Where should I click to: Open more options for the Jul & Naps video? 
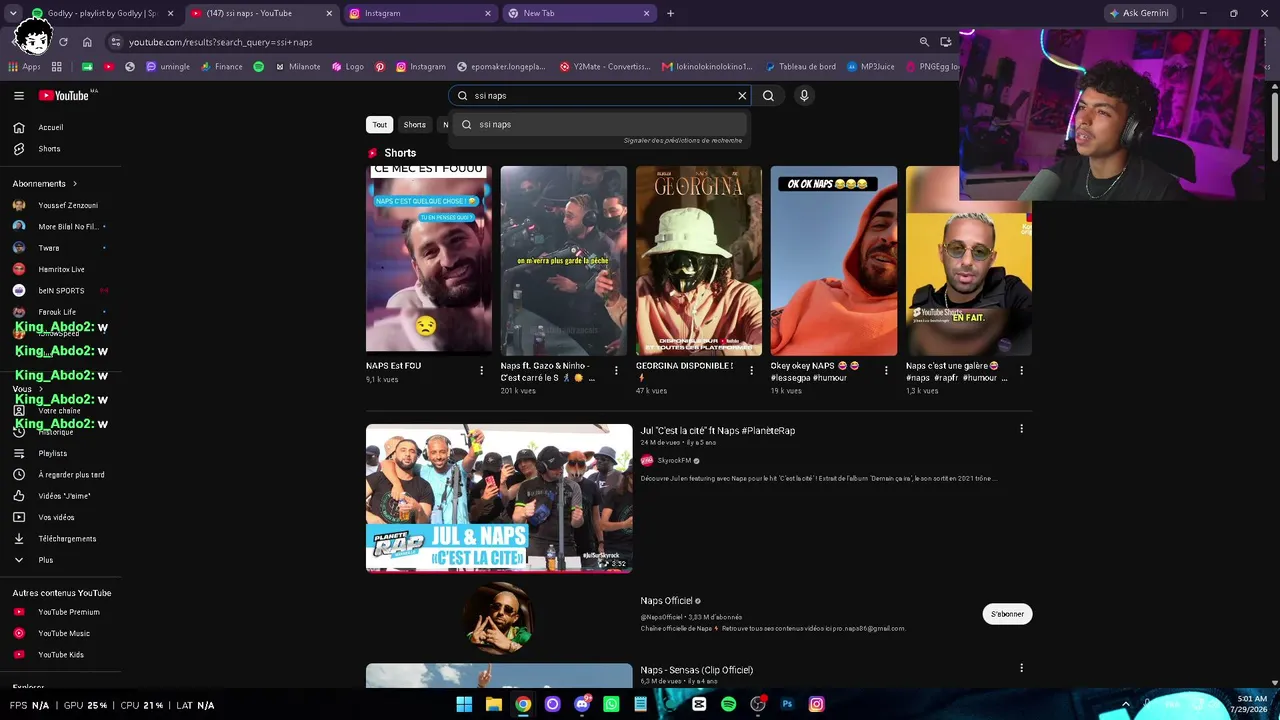pos(1021,429)
